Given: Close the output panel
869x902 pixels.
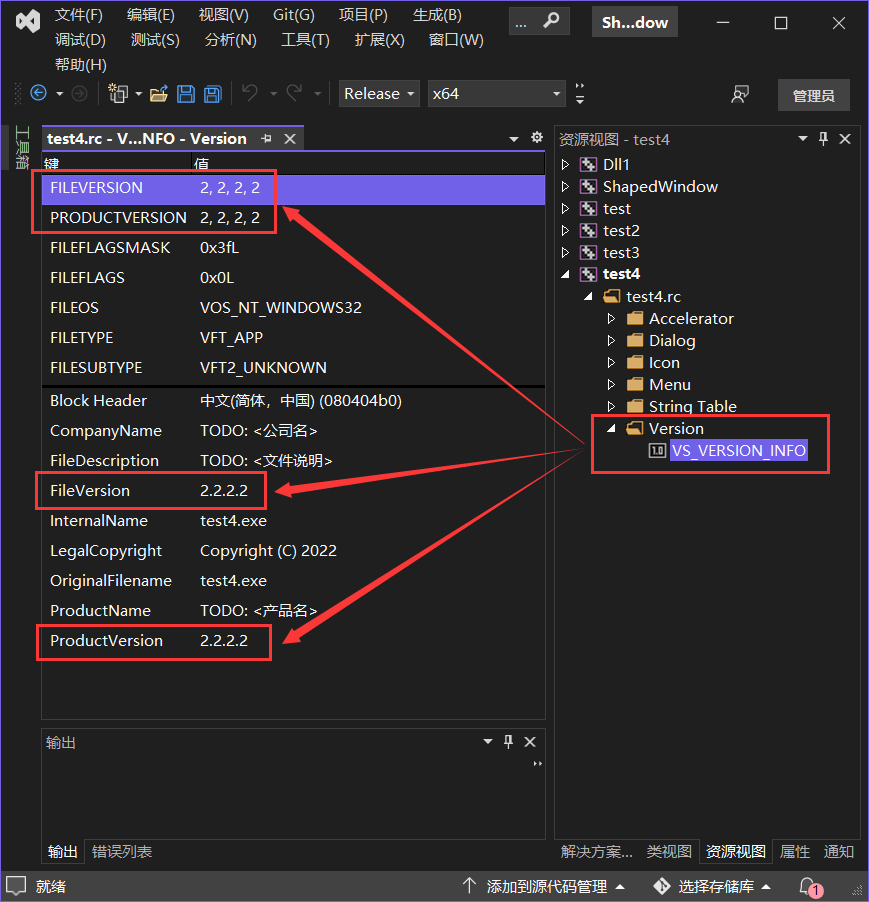Looking at the screenshot, I should 530,742.
